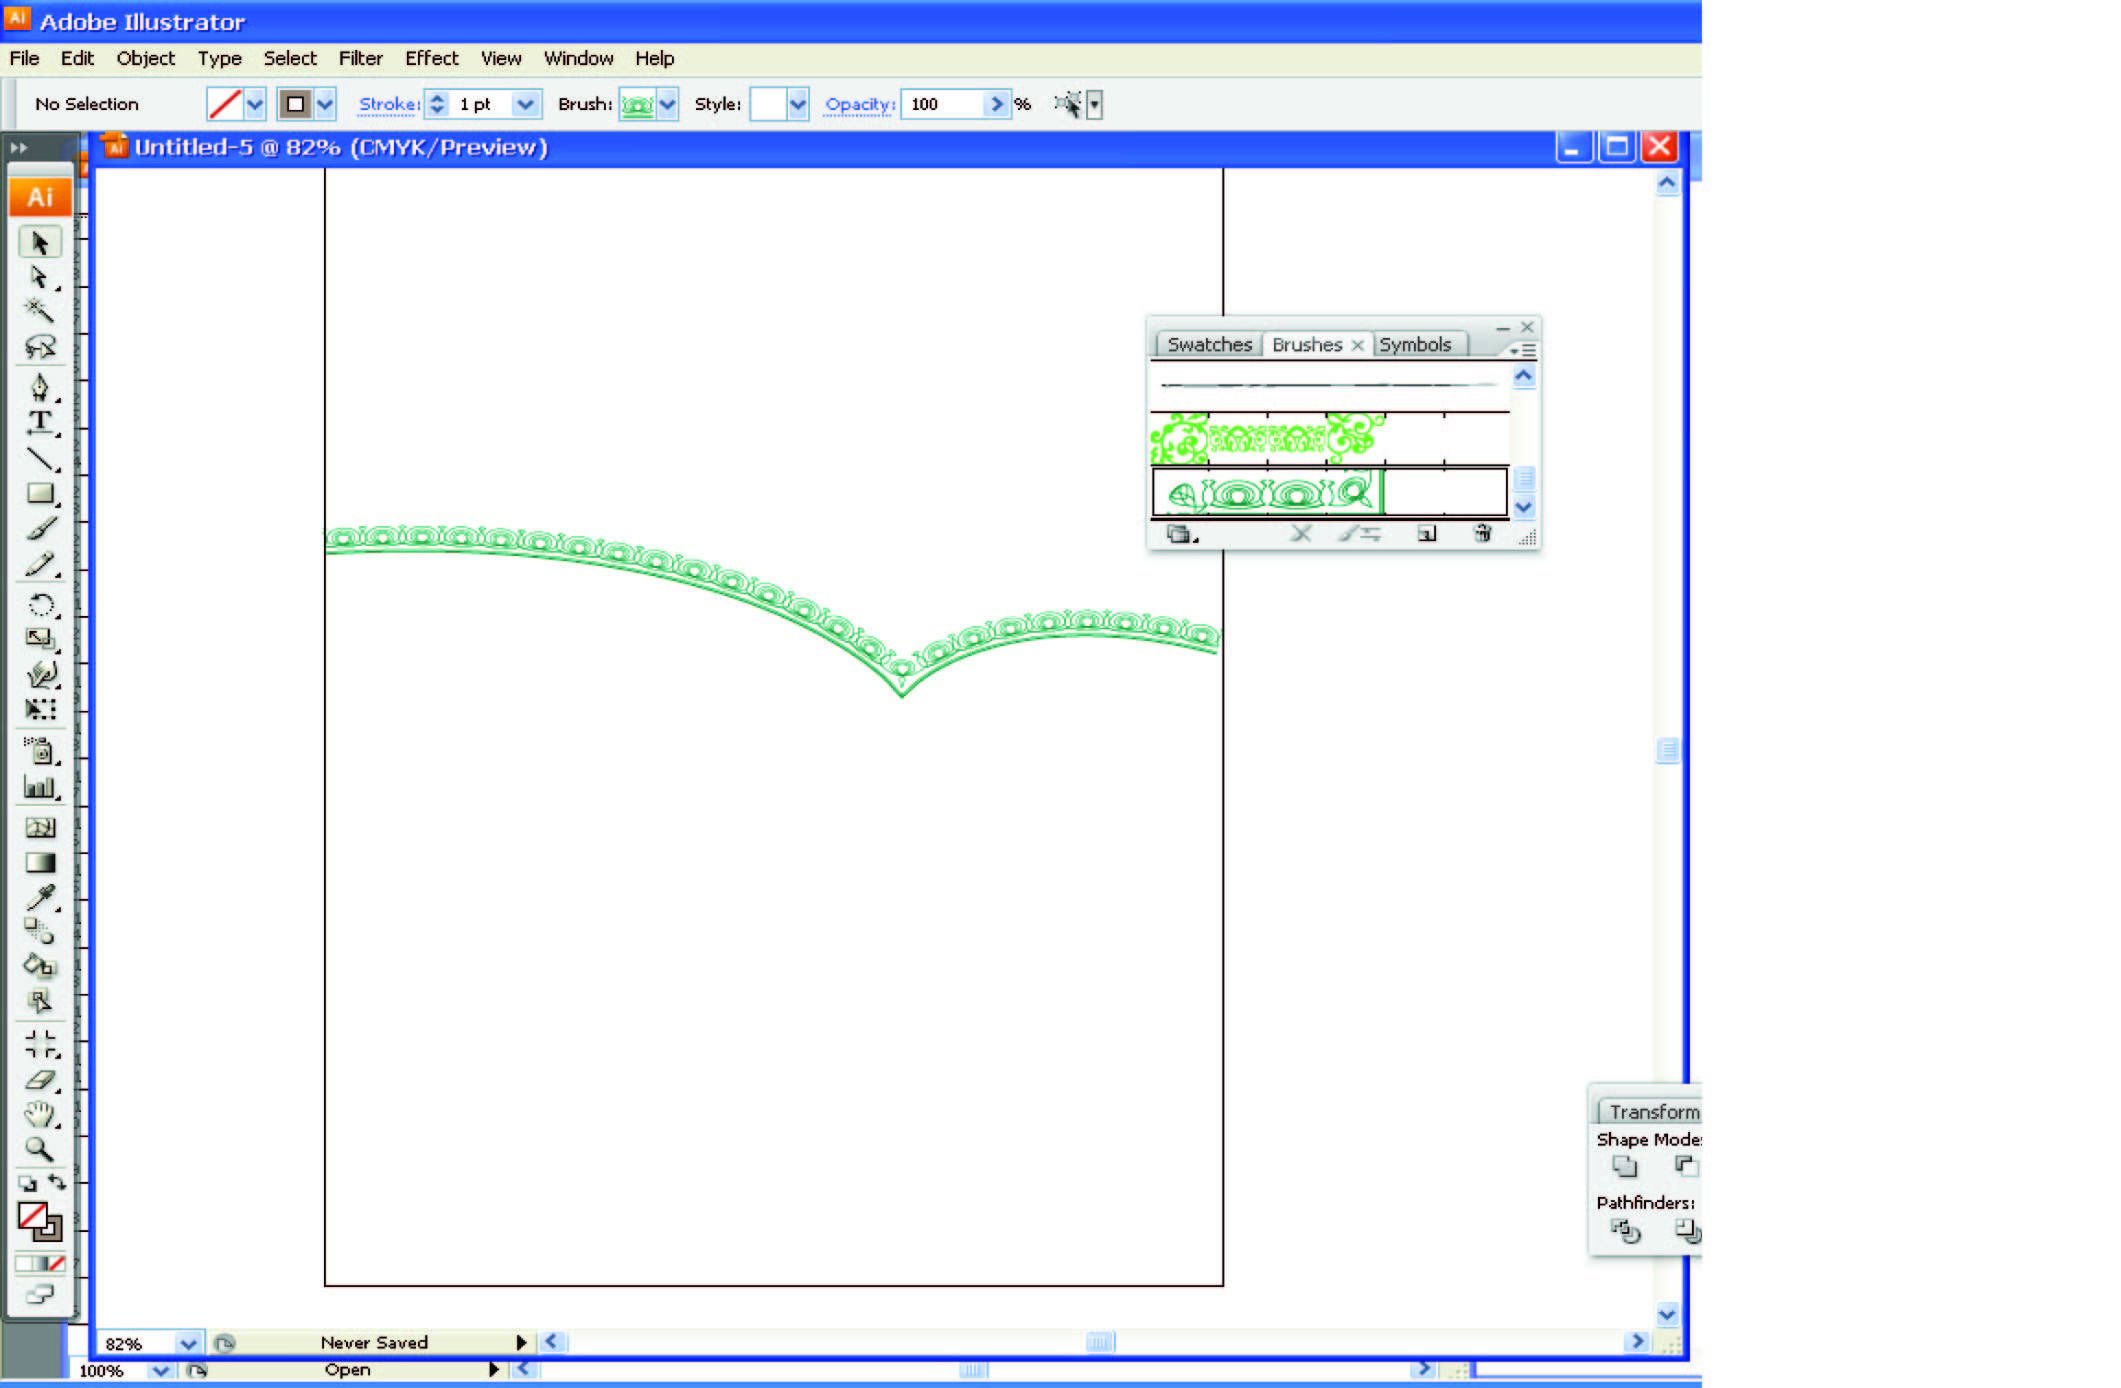Screen dimensions: 2121x1388
Task: Switch to the Swatches tab
Action: click(1208, 344)
